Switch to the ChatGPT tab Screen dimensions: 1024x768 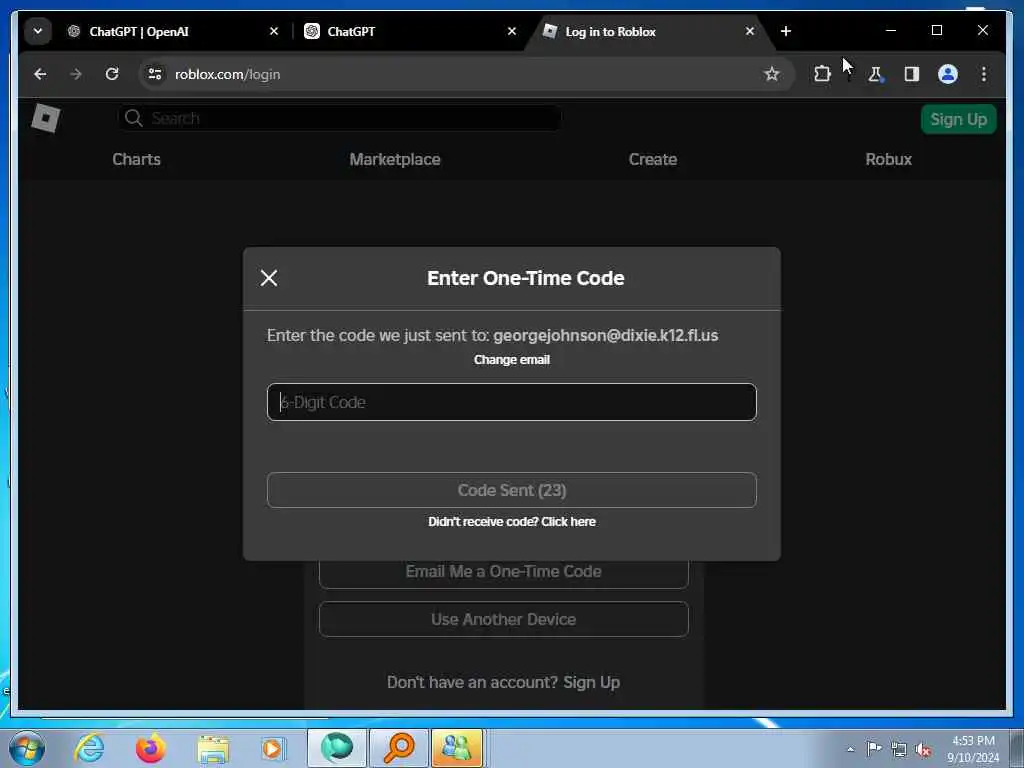(x=409, y=31)
